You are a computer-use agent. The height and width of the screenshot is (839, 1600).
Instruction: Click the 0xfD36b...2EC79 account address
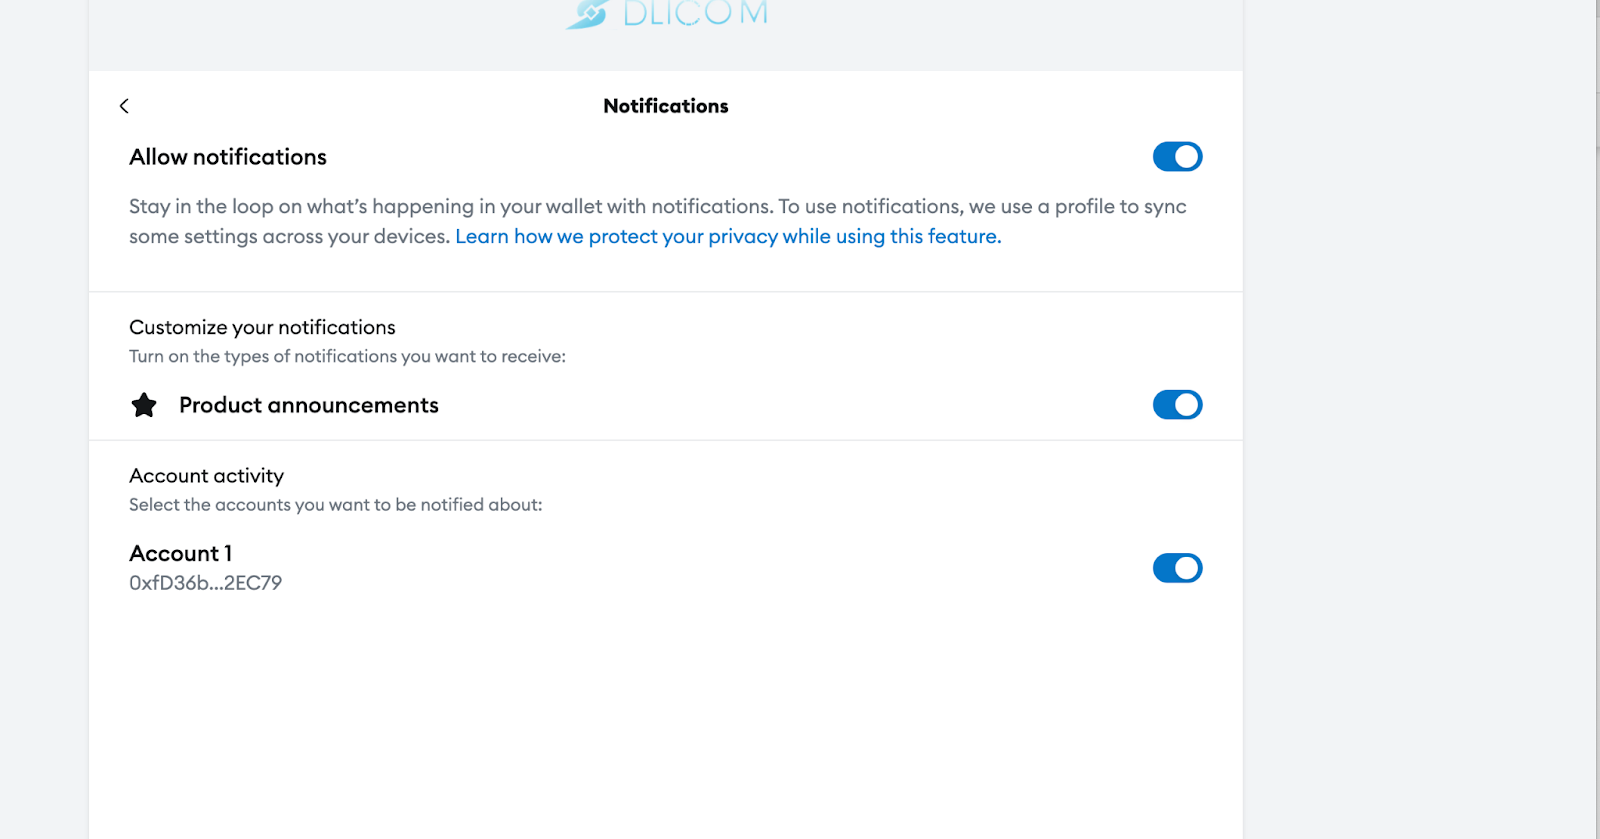tap(205, 583)
